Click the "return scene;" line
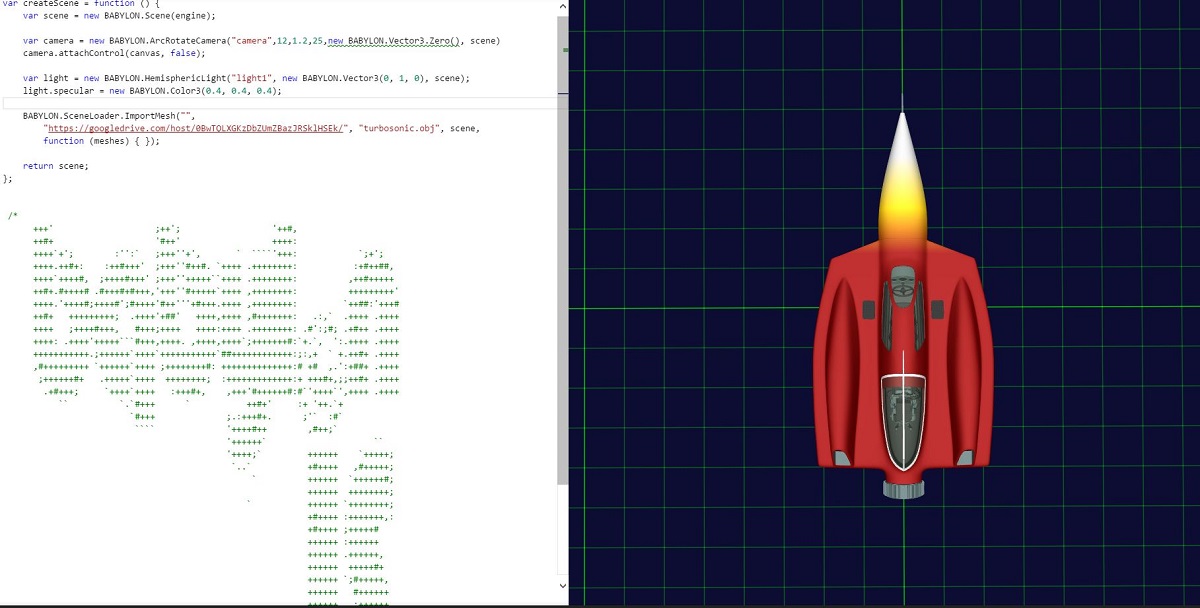1200x608 pixels. (56, 166)
